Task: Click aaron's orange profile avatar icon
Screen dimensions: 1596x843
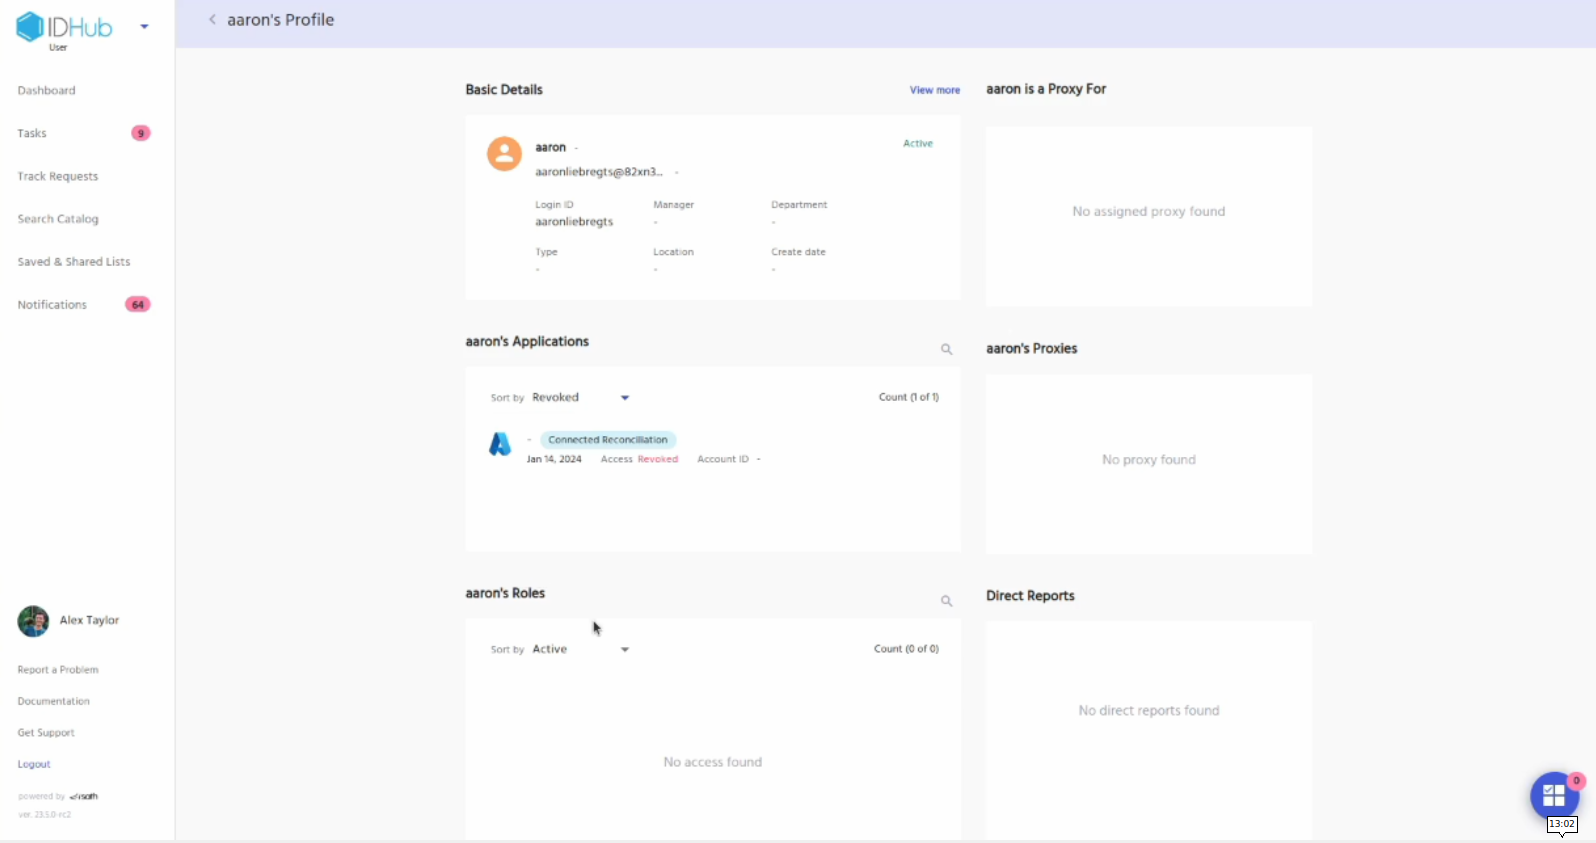Action: point(504,154)
